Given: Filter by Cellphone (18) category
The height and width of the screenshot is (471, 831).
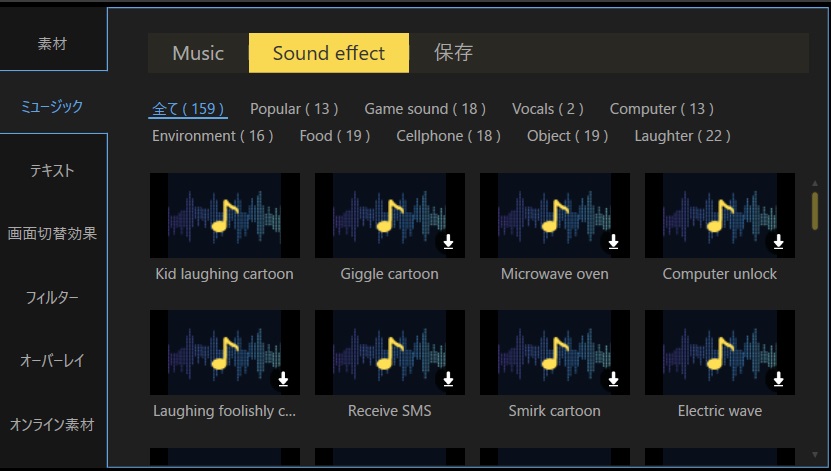Looking at the screenshot, I should 448,136.
